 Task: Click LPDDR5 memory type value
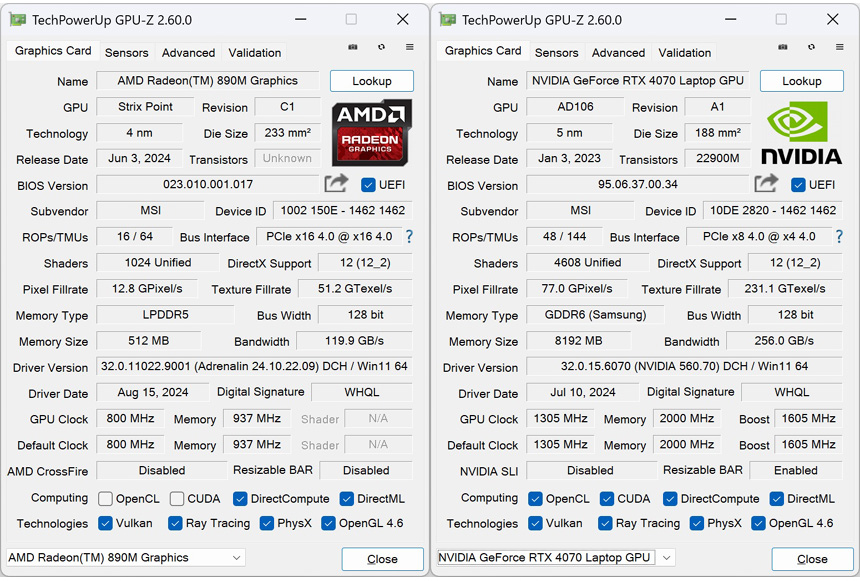click(165, 315)
